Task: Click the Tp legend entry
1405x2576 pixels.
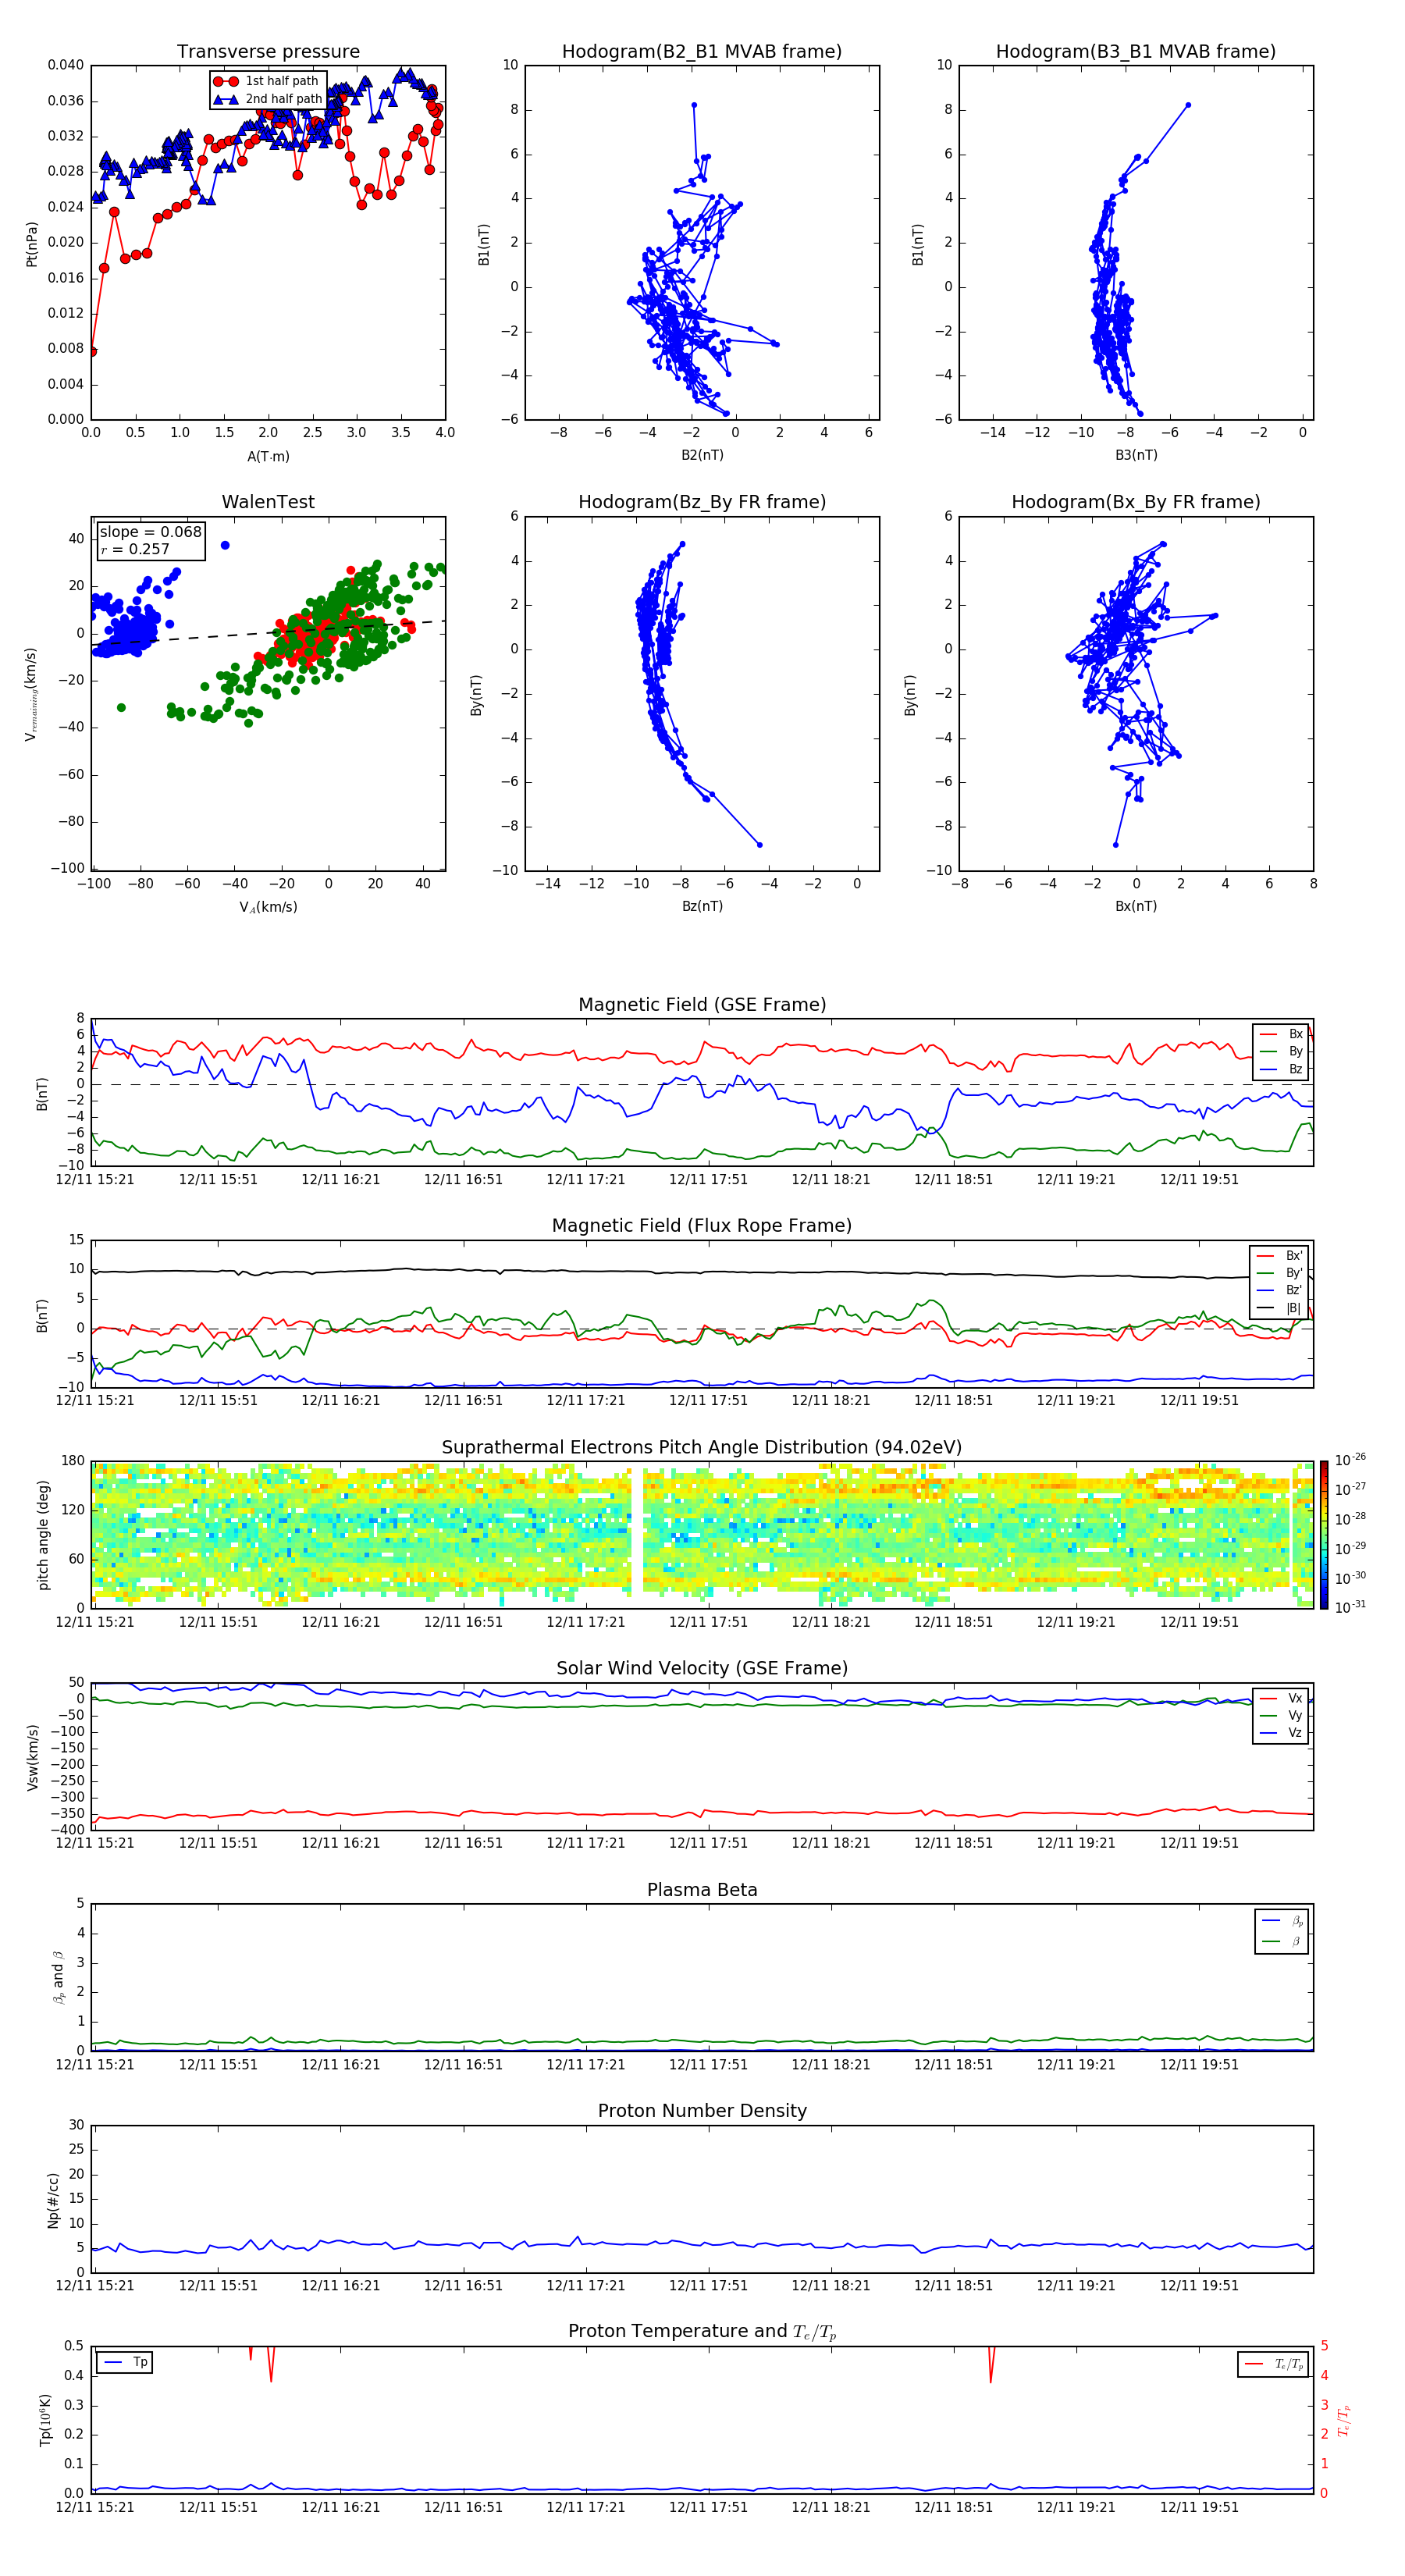Action: pos(125,2362)
